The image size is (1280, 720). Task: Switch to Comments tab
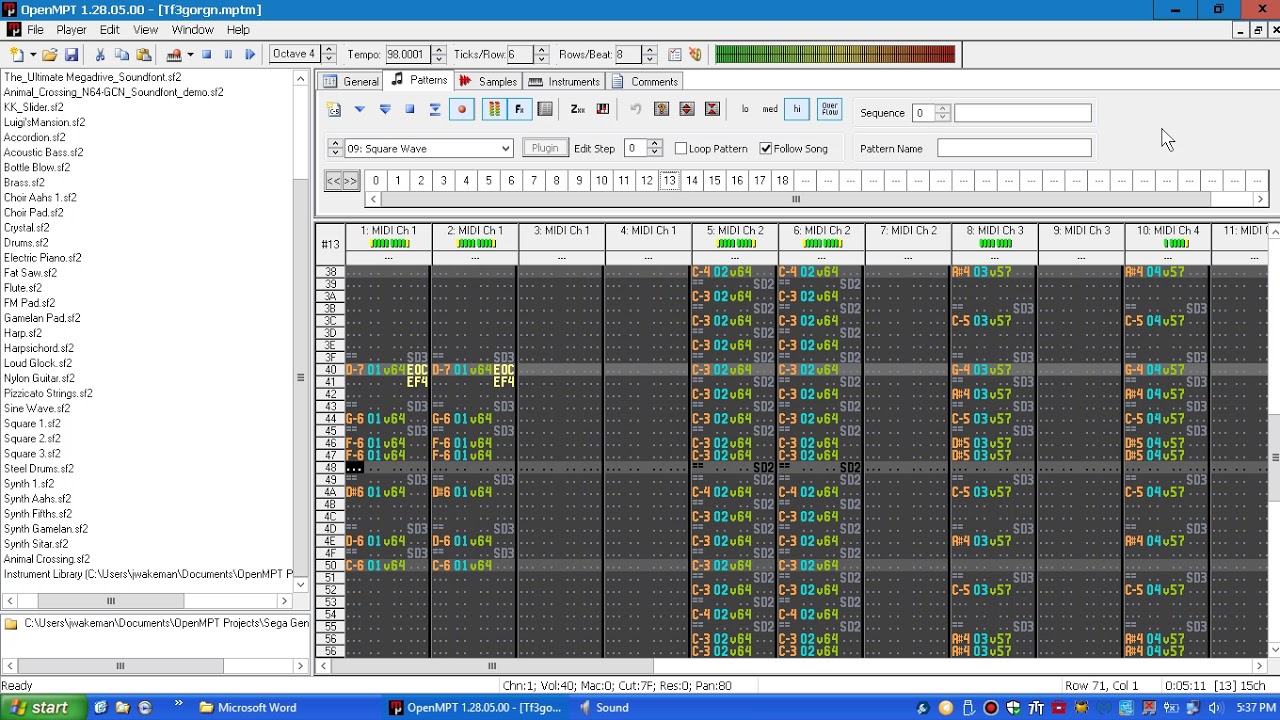pyautogui.click(x=645, y=81)
